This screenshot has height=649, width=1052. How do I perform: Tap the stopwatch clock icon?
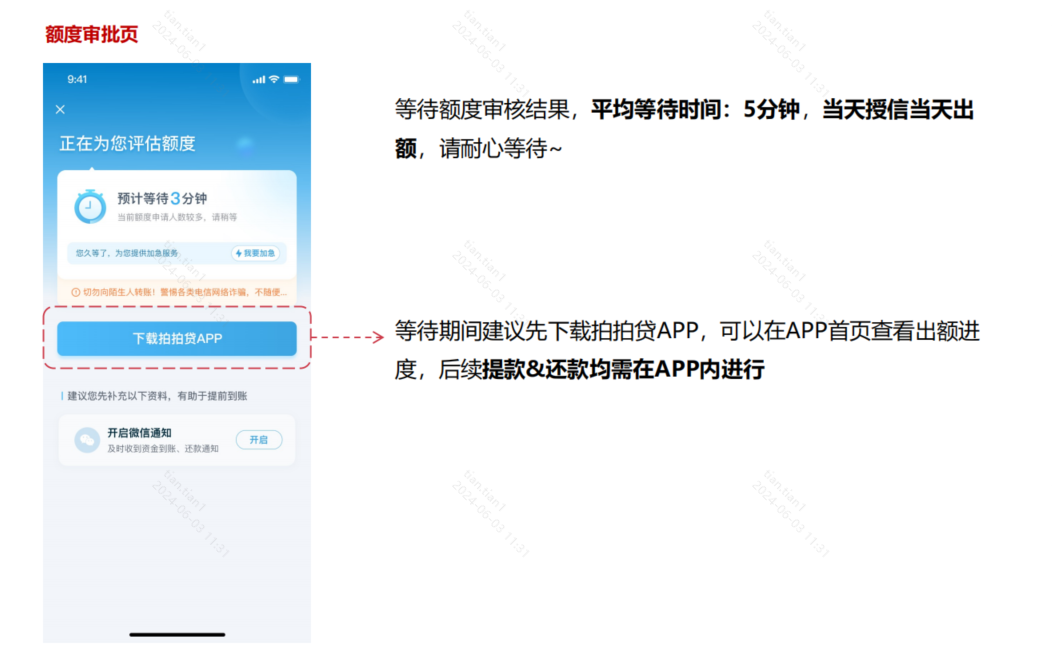pos(89,206)
